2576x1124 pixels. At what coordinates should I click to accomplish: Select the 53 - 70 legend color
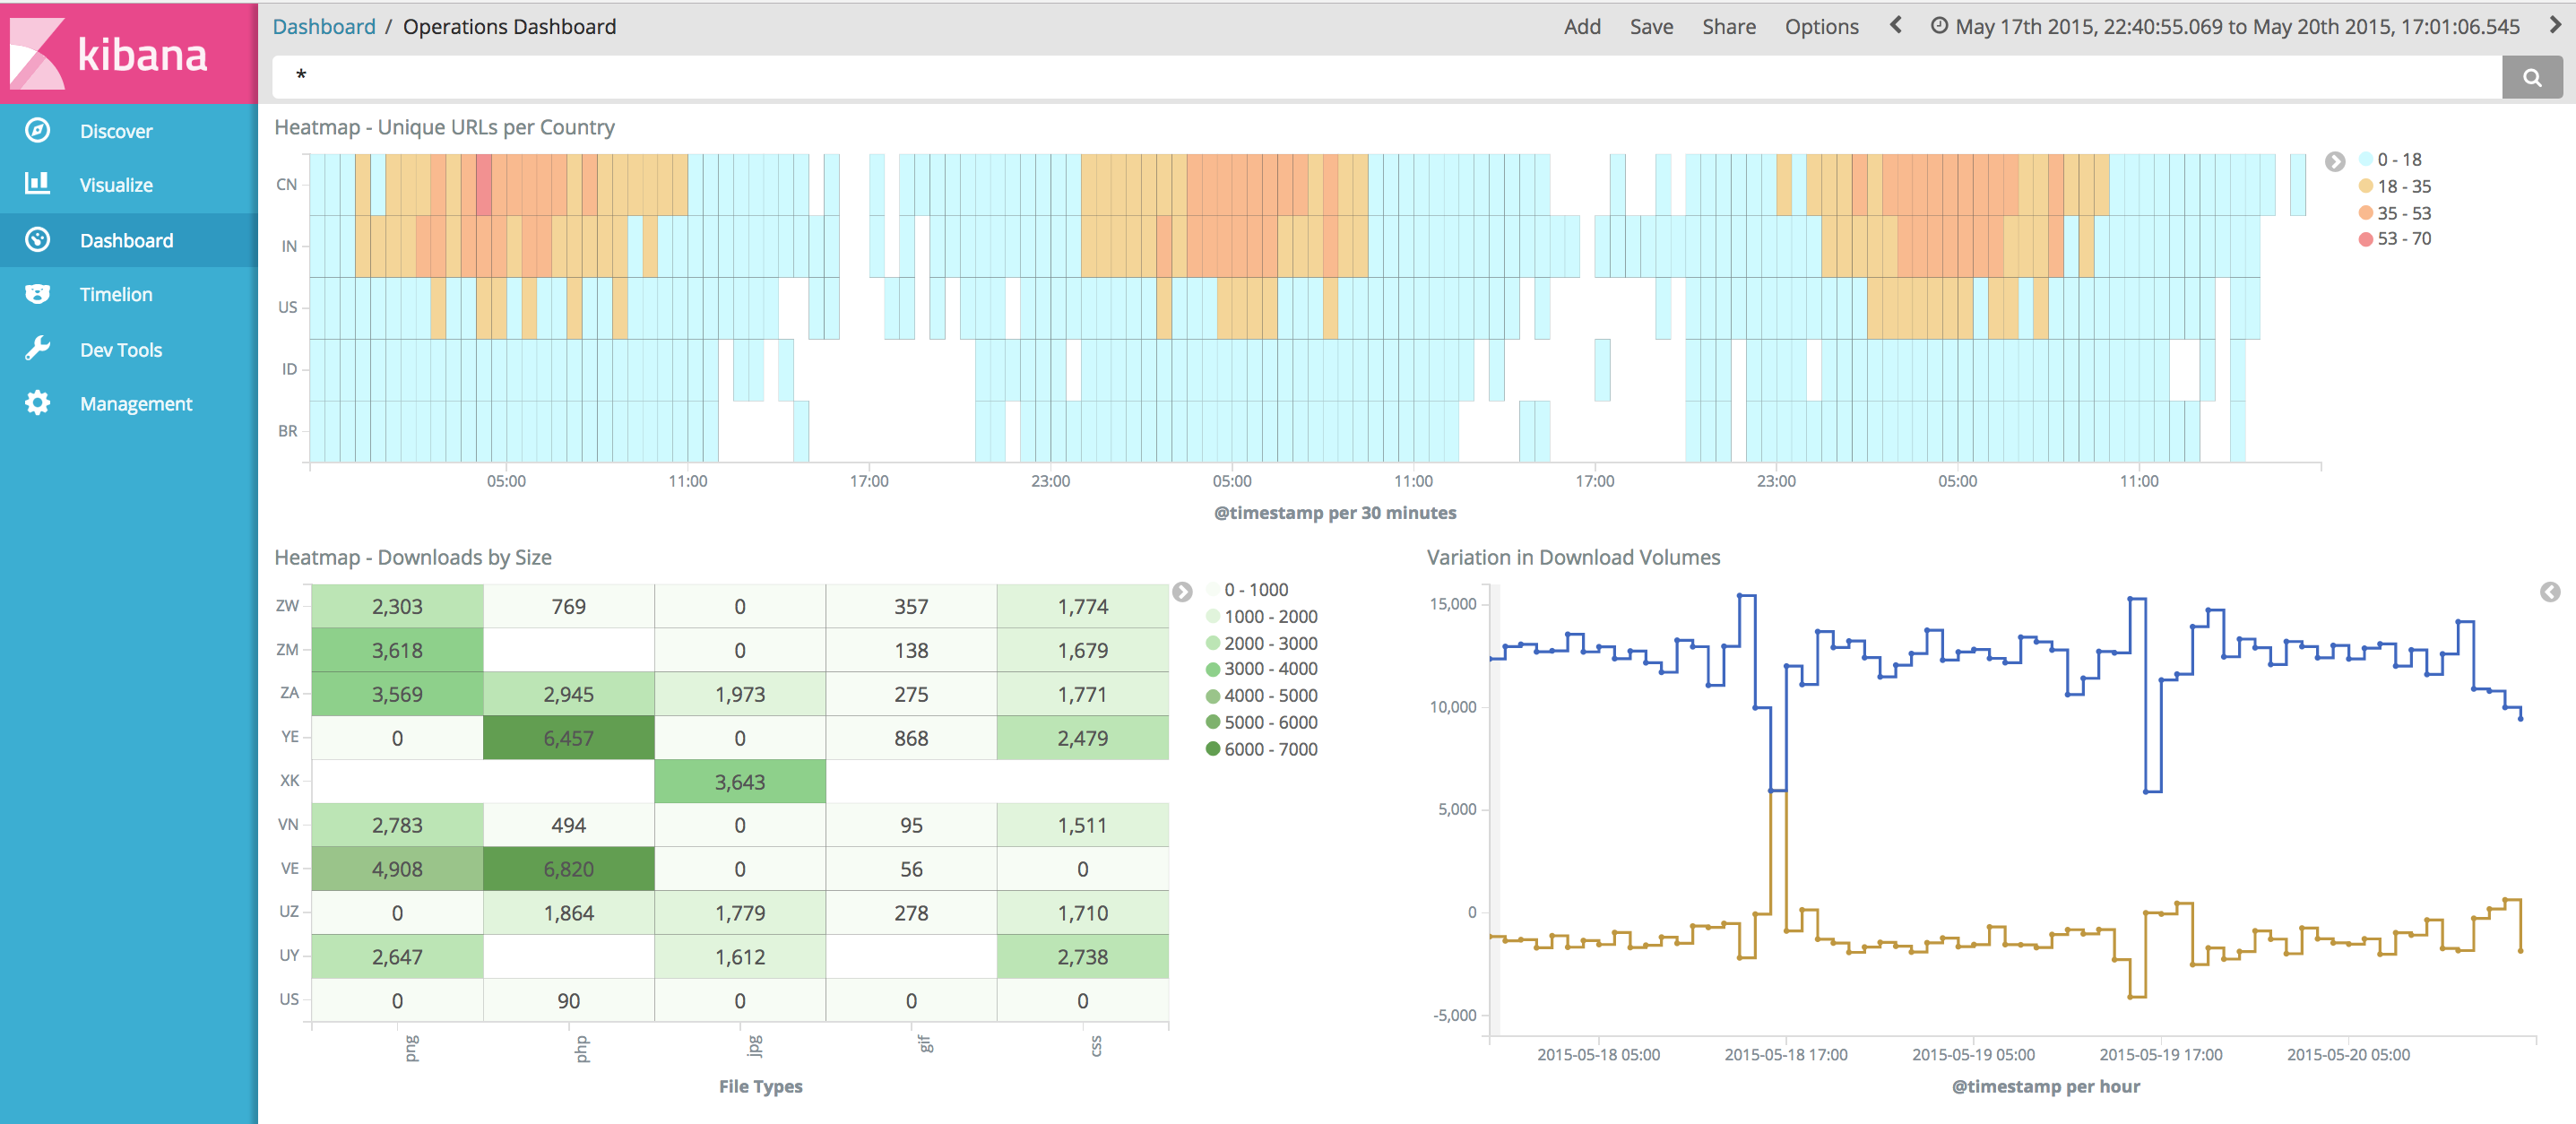2365,239
